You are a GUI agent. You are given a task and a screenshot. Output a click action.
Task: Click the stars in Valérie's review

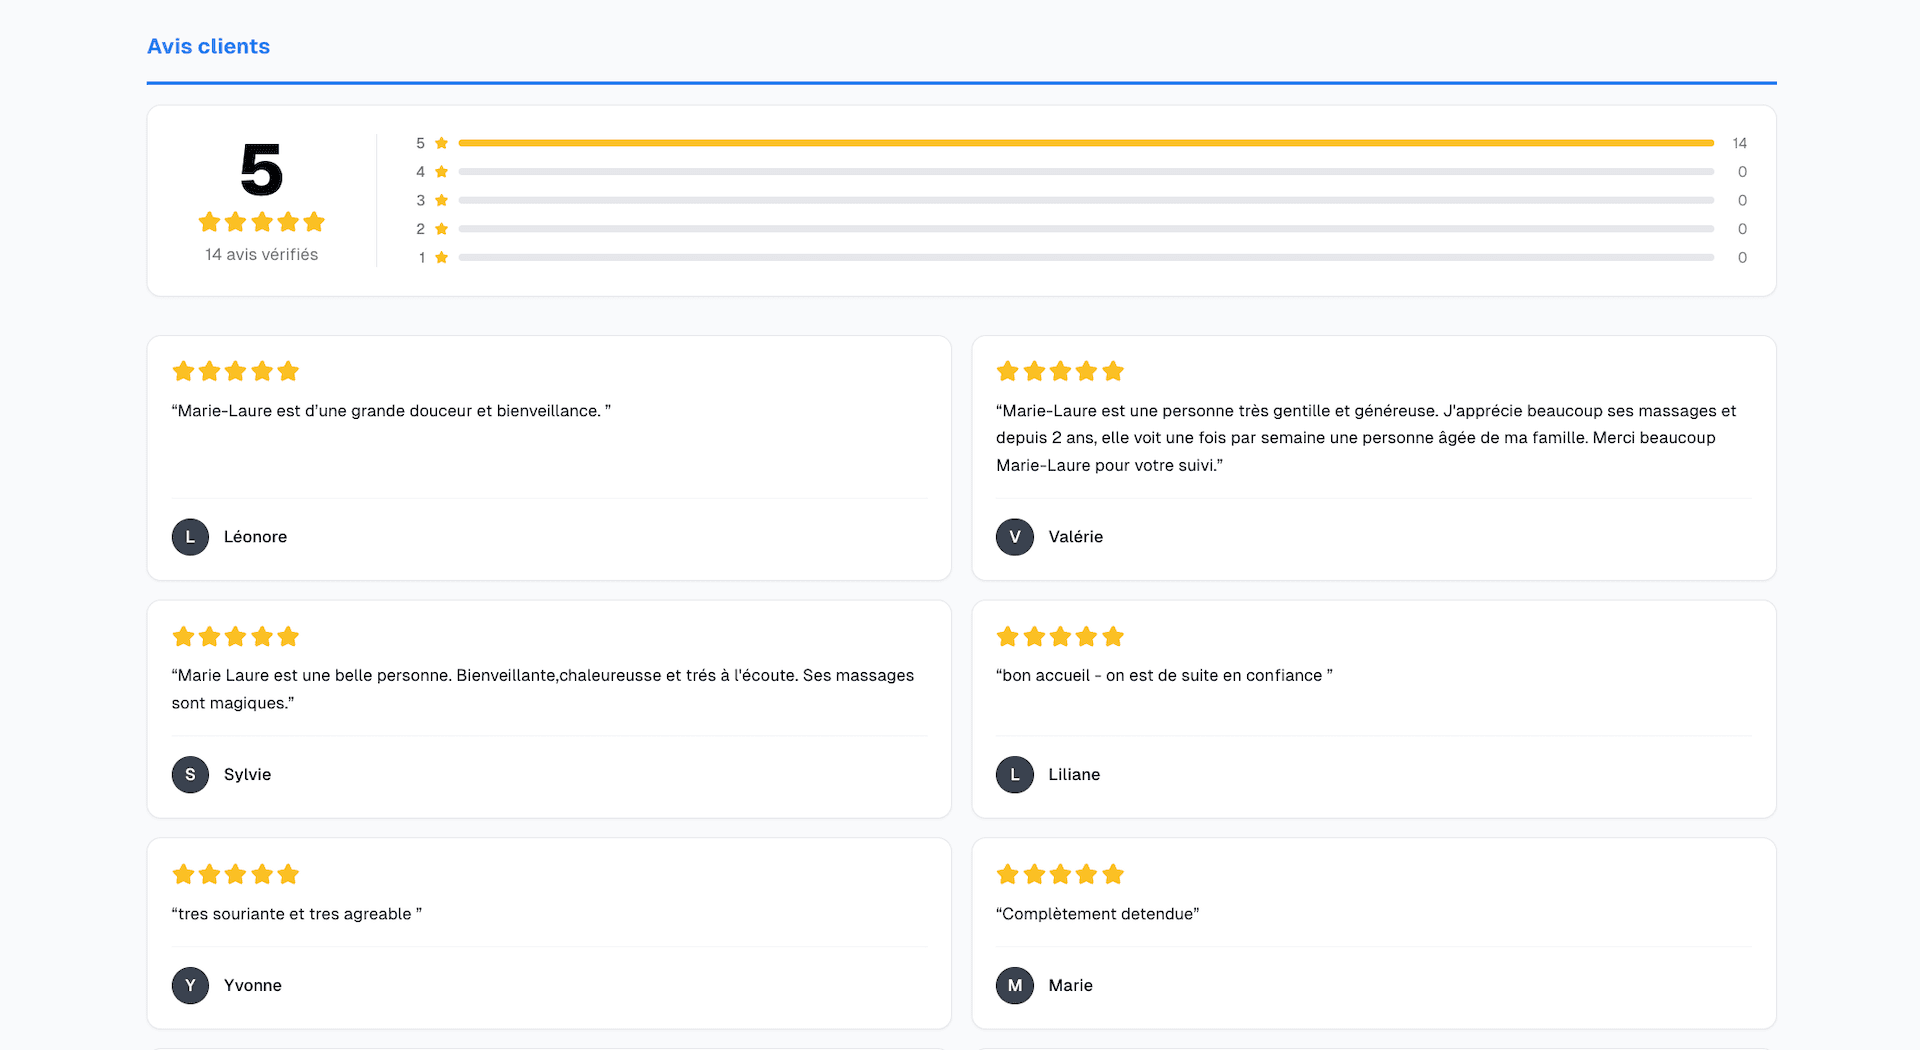click(1060, 372)
